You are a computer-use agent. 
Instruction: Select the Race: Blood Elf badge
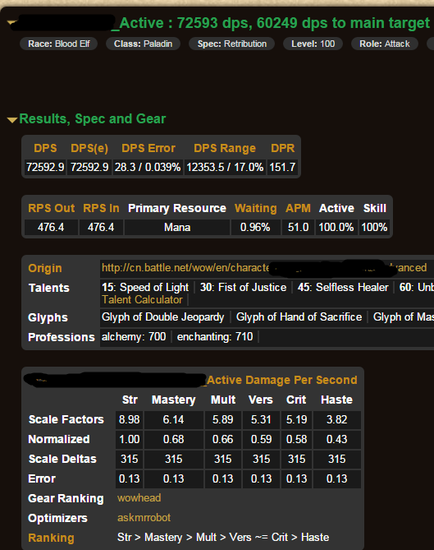coord(59,43)
